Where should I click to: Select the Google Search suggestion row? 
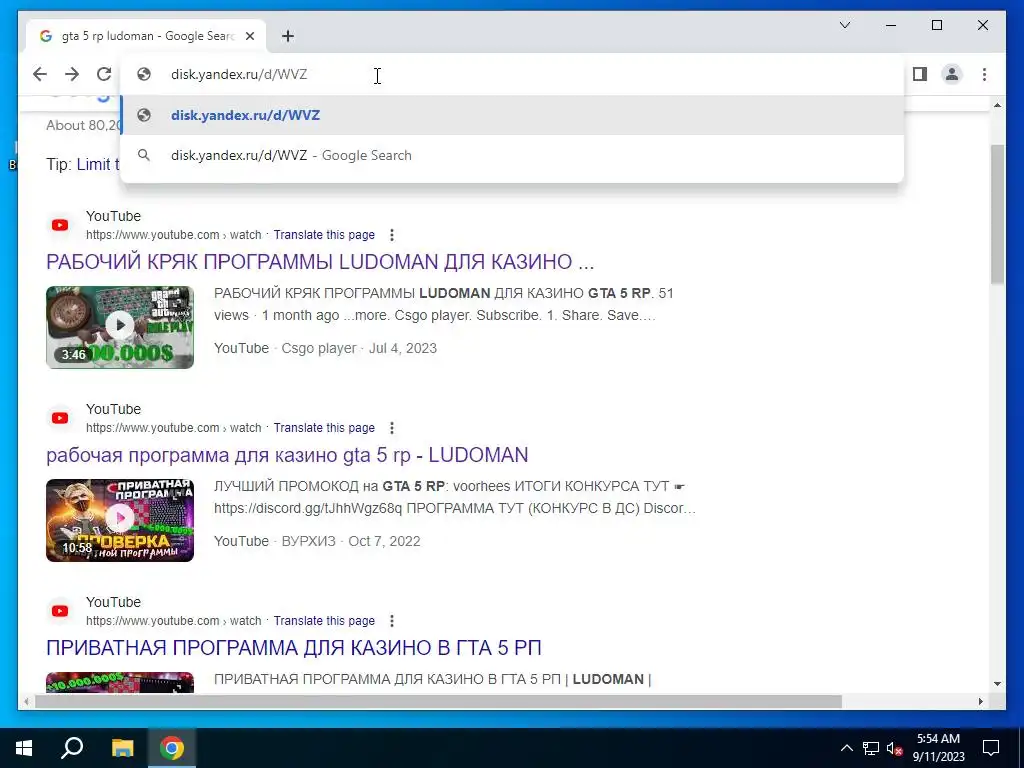(512, 155)
